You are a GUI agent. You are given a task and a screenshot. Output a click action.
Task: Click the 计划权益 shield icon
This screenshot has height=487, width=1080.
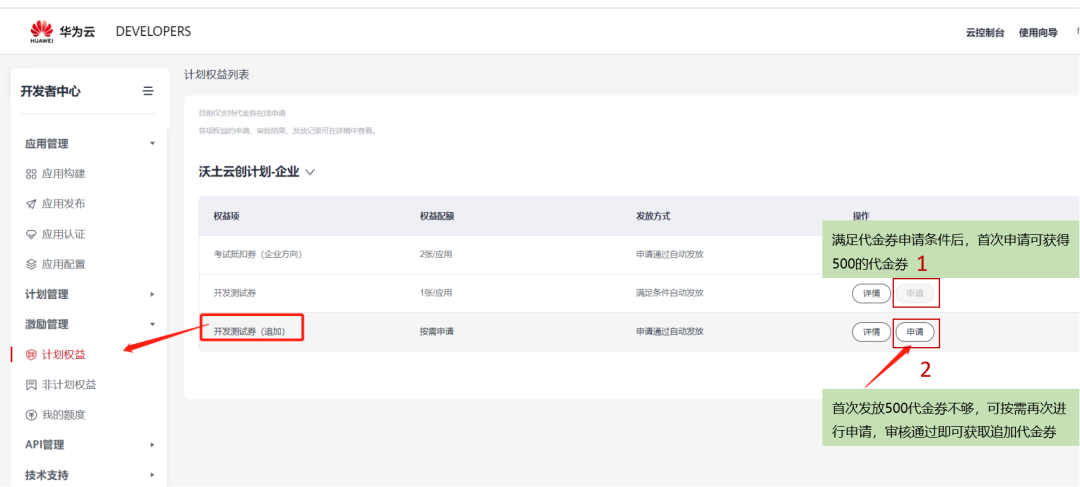point(30,355)
